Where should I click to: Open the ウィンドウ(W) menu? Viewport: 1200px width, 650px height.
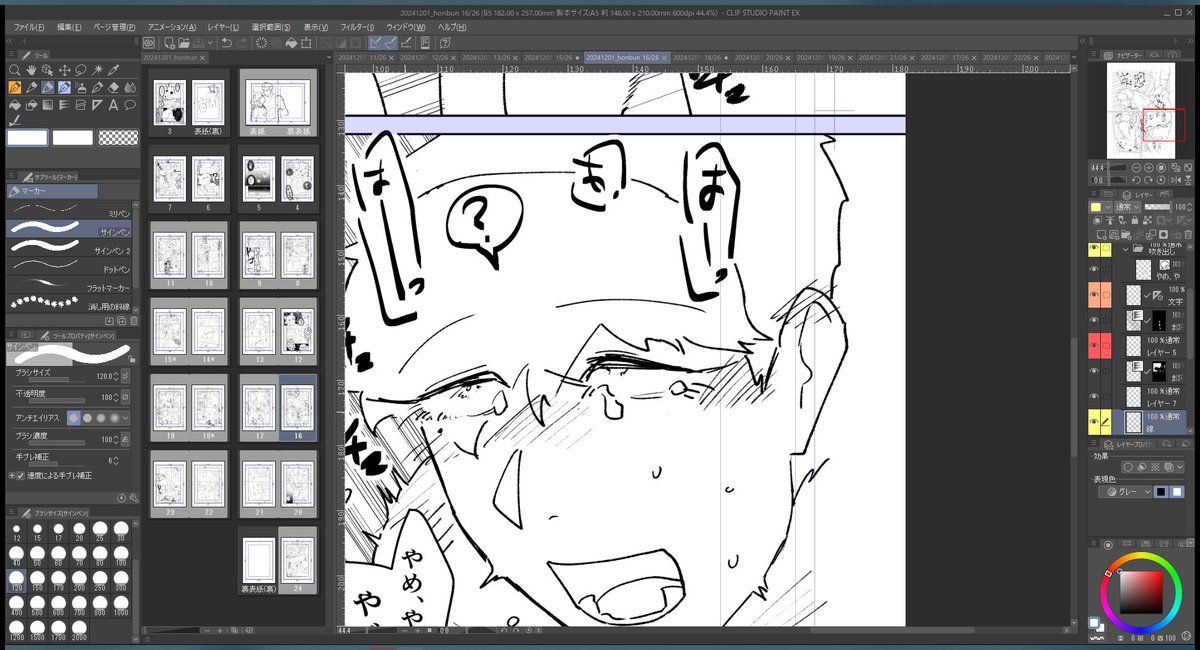(405, 27)
